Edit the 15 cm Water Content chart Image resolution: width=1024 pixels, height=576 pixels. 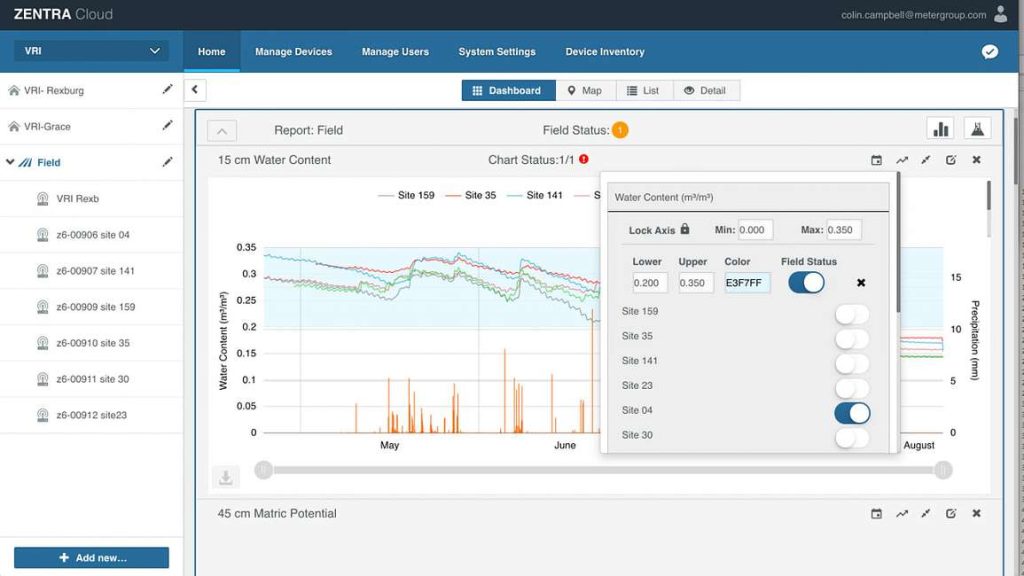click(x=951, y=160)
